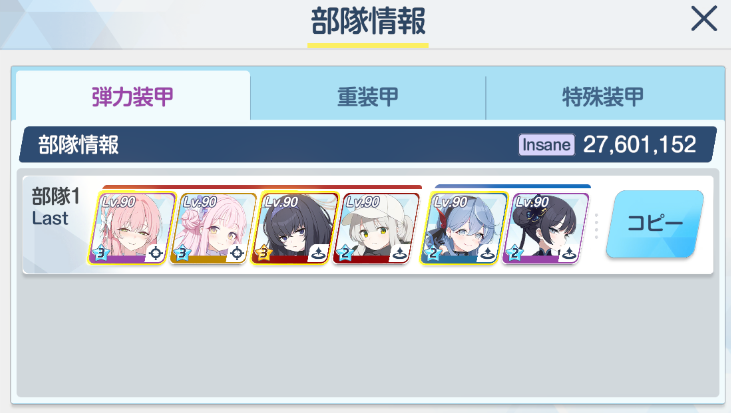Click the Insane difficulty badge
This screenshot has height=413, width=731.
(x=547, y=145)
